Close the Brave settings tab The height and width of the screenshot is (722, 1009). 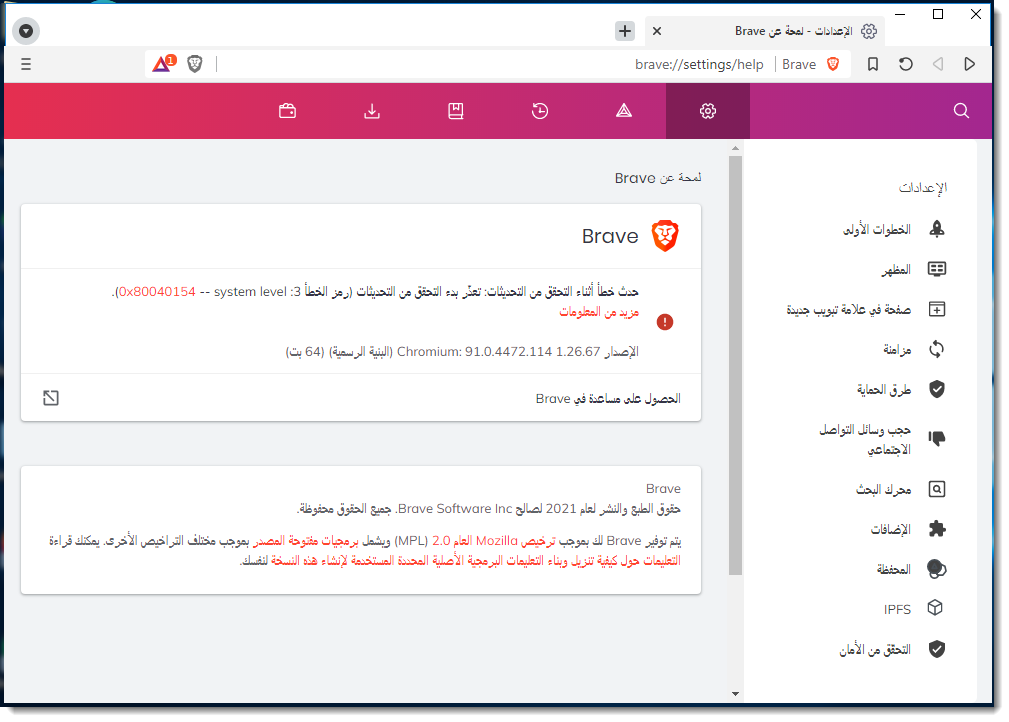point(657,31)
